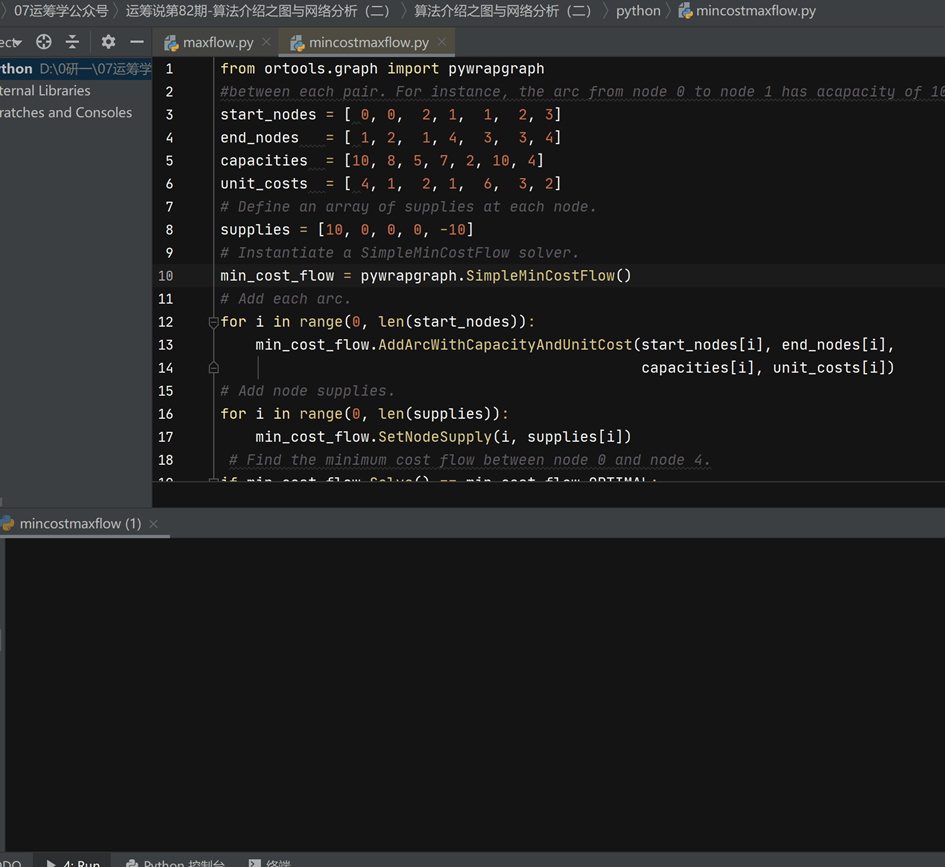Click line number 1 in gutter
The width and height of the screenshot is (945, 867).
pos(169,69)
